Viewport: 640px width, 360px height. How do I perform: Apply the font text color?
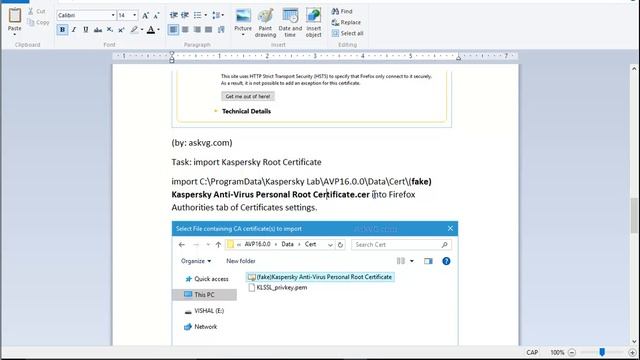click(x=151, y=29)
